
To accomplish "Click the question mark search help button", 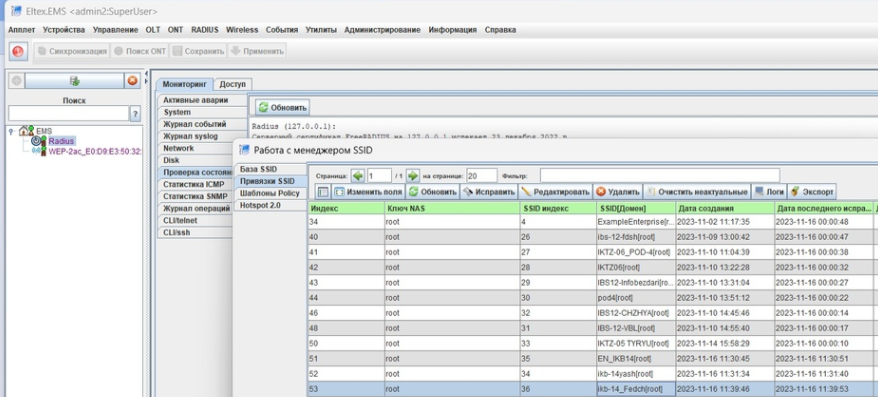I will (x=135, y=114).
